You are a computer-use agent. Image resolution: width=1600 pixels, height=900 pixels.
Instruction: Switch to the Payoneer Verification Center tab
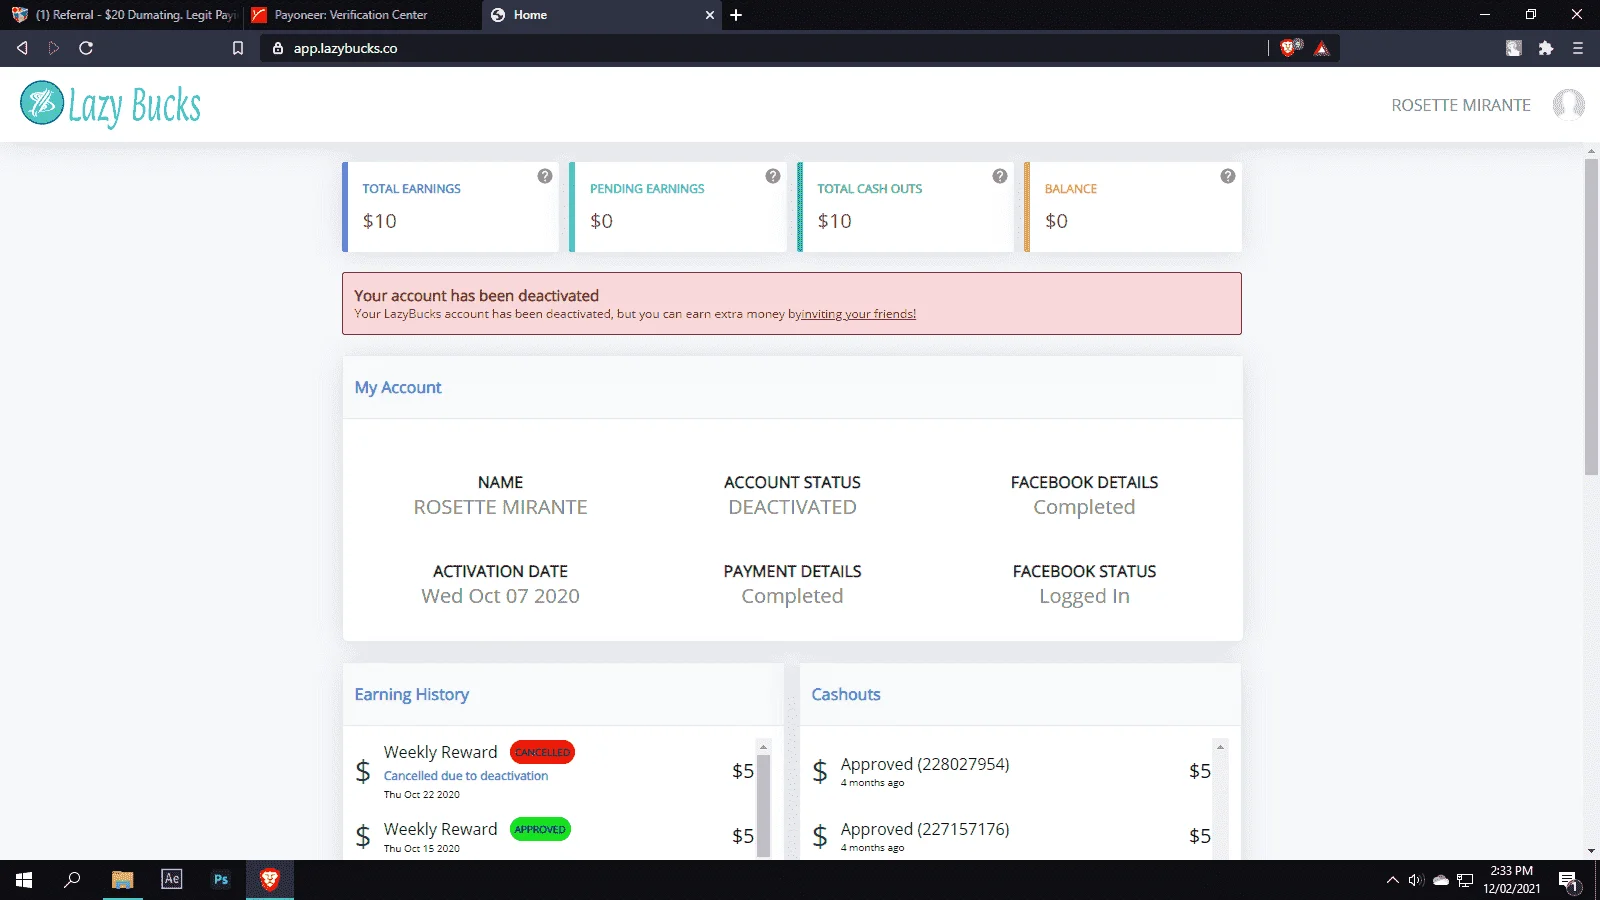pos(351,15)
